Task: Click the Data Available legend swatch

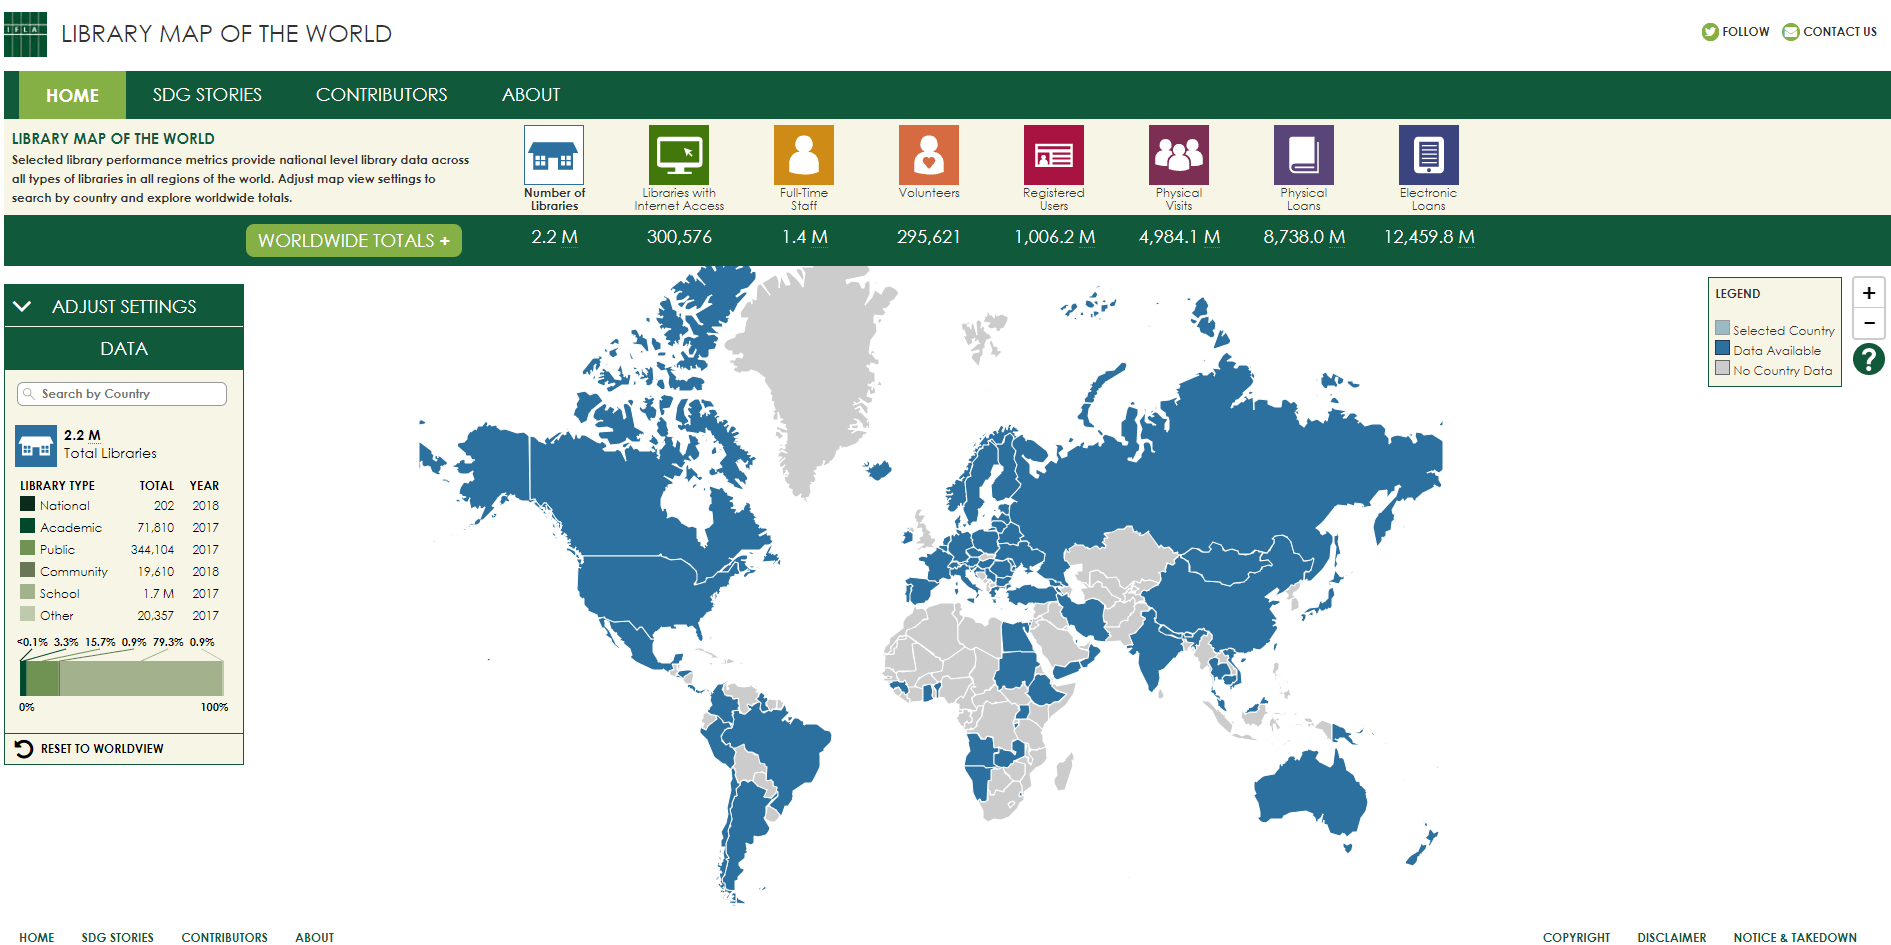Action: [1722, 348]
